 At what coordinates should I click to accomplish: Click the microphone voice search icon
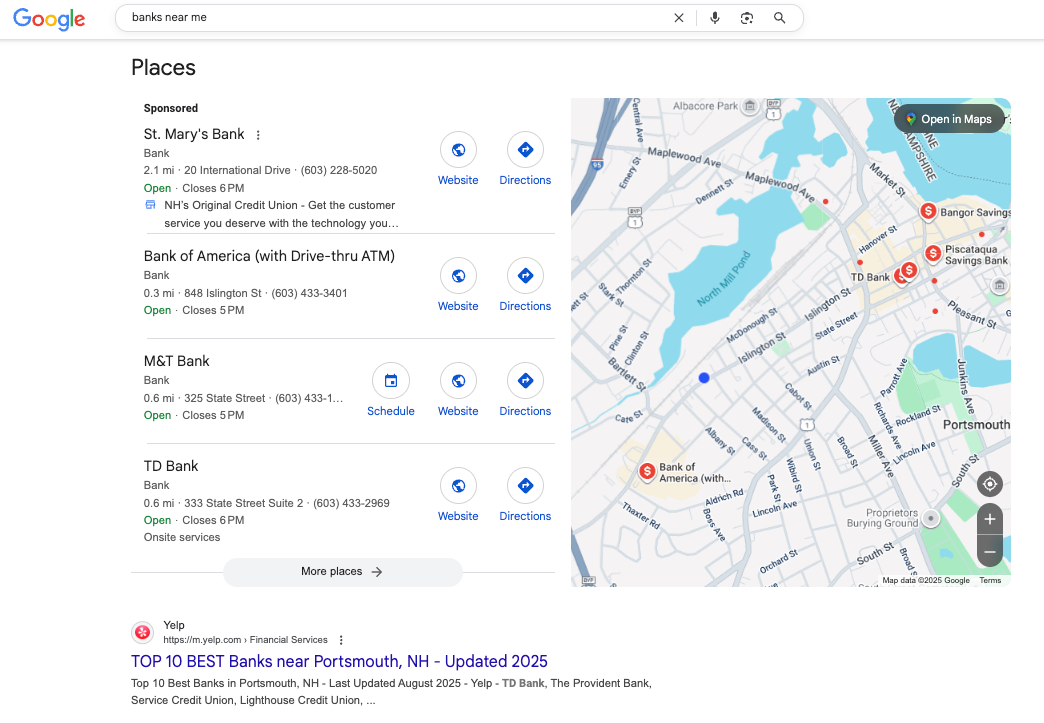coord(714,18)
